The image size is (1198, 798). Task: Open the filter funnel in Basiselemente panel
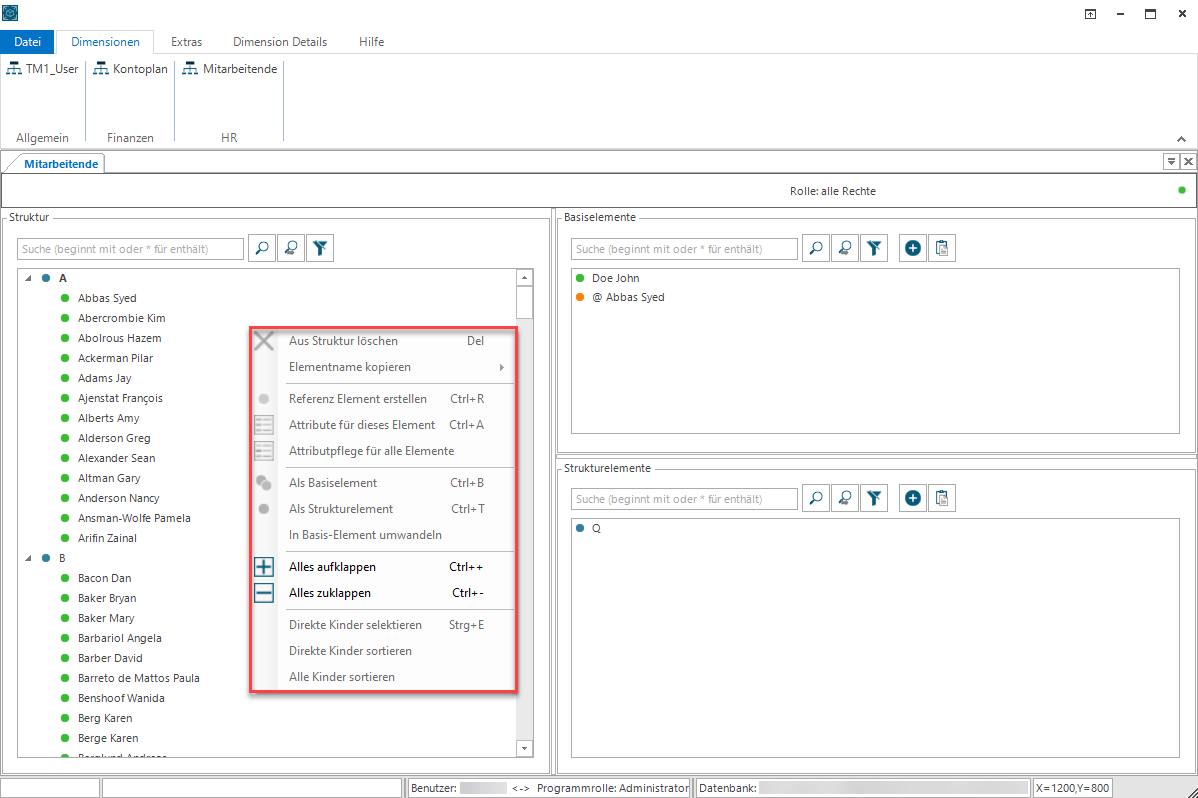[x=874, y=248]
